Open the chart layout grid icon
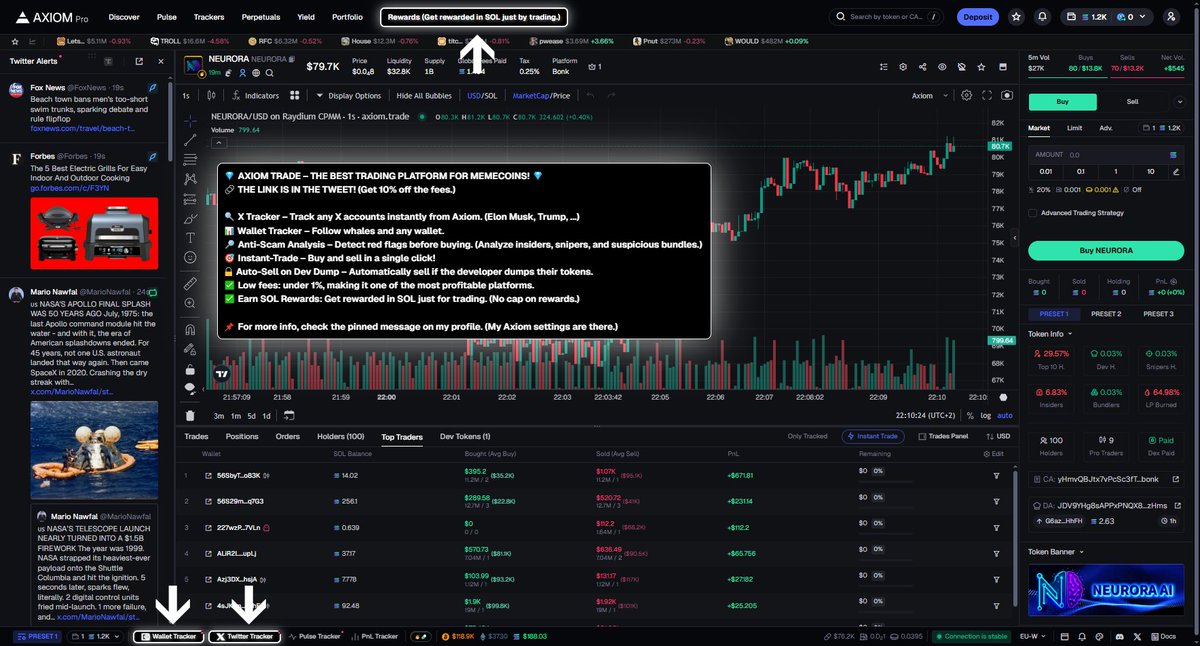 294,95
